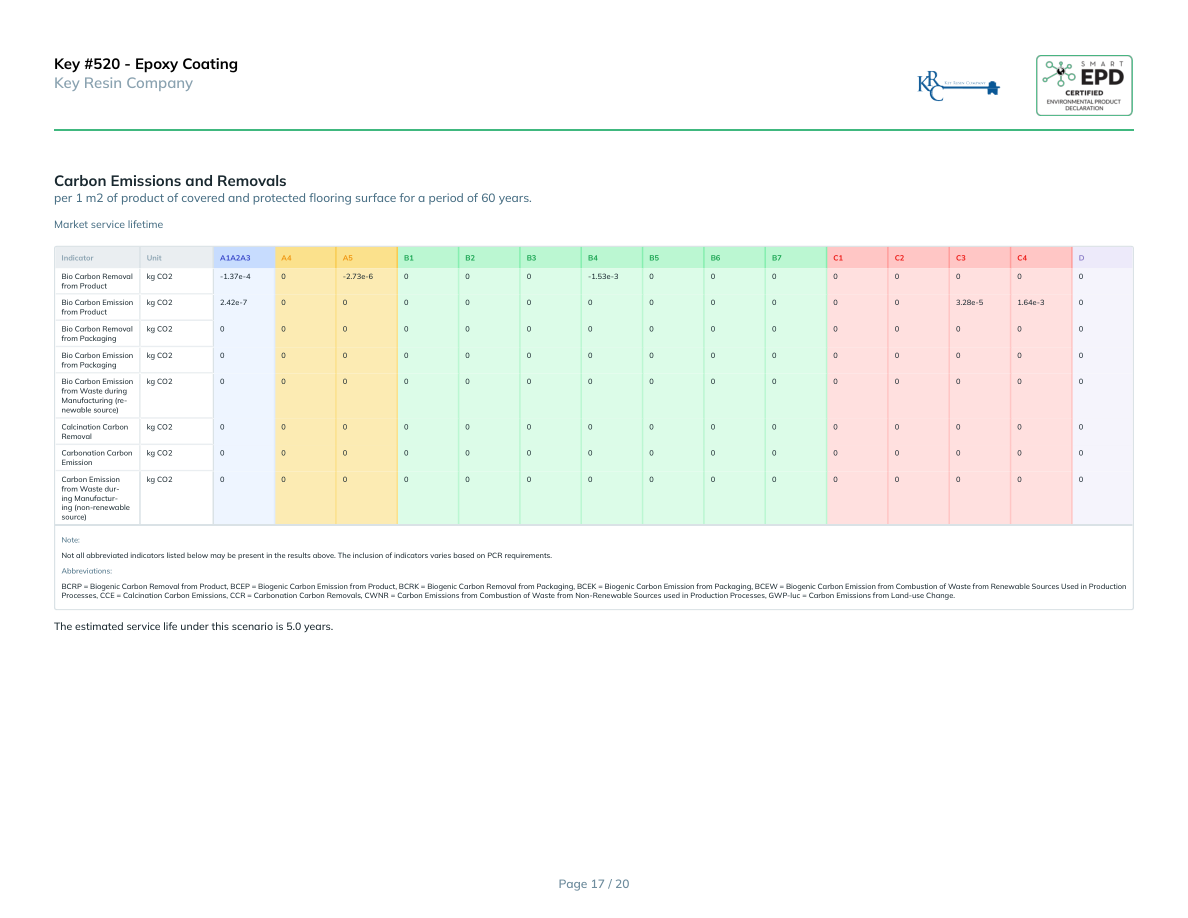The height and width of the screenshot is (918, 1188).
Task: Click the Unit column header
Action: [154, 258]
